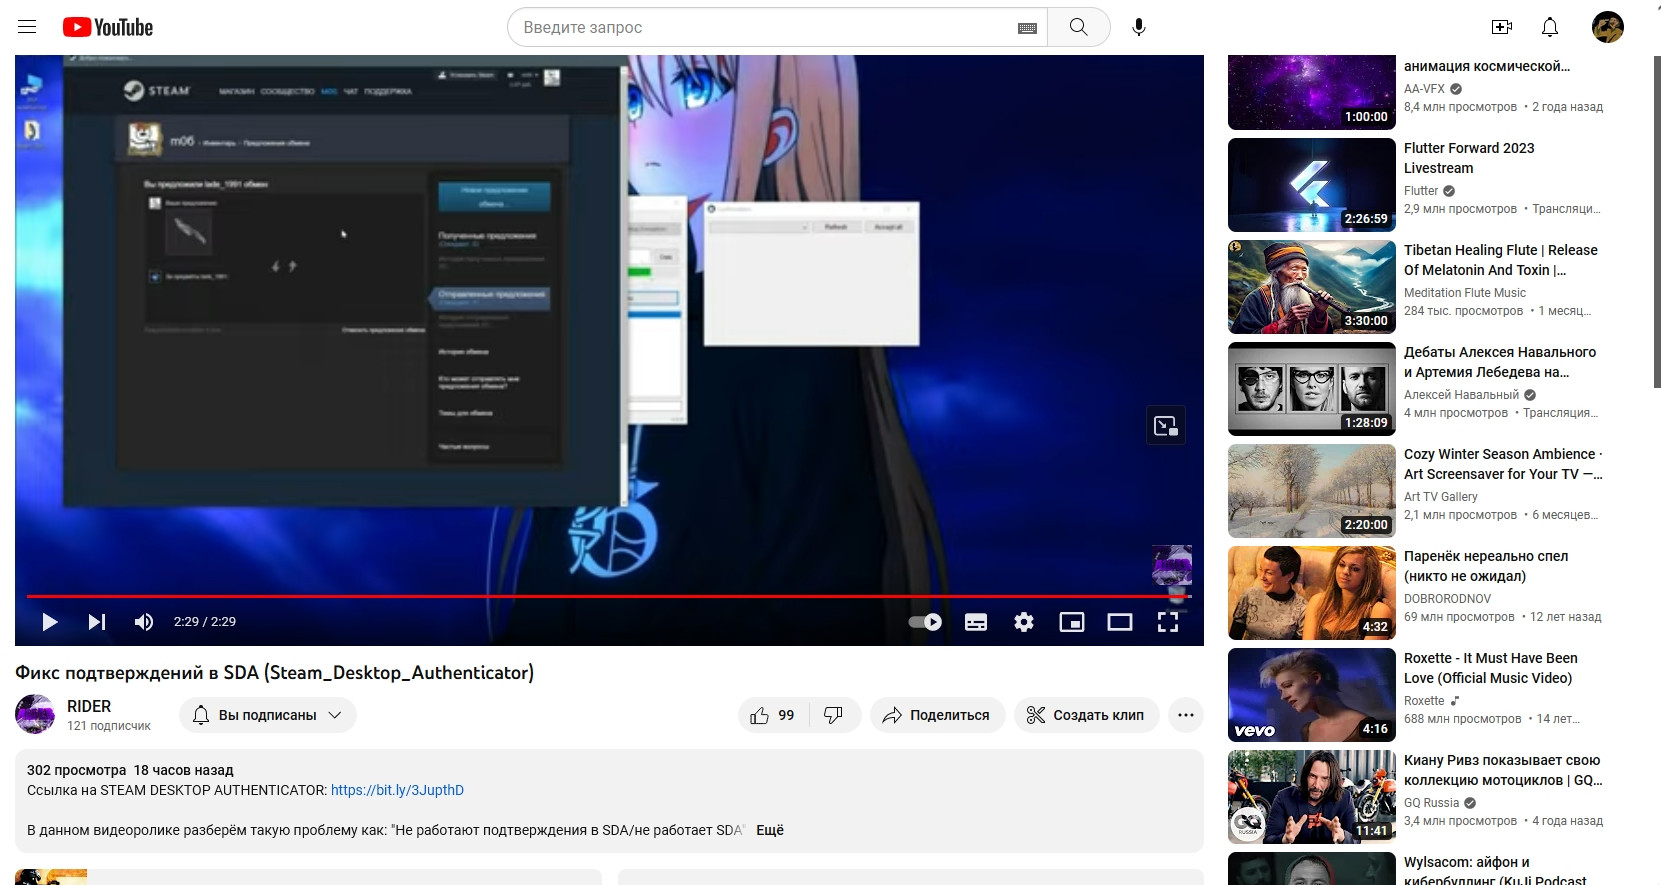1661x885 pixels.
Task: Open the Flutter channel name
Action: tap(1421, 191)
